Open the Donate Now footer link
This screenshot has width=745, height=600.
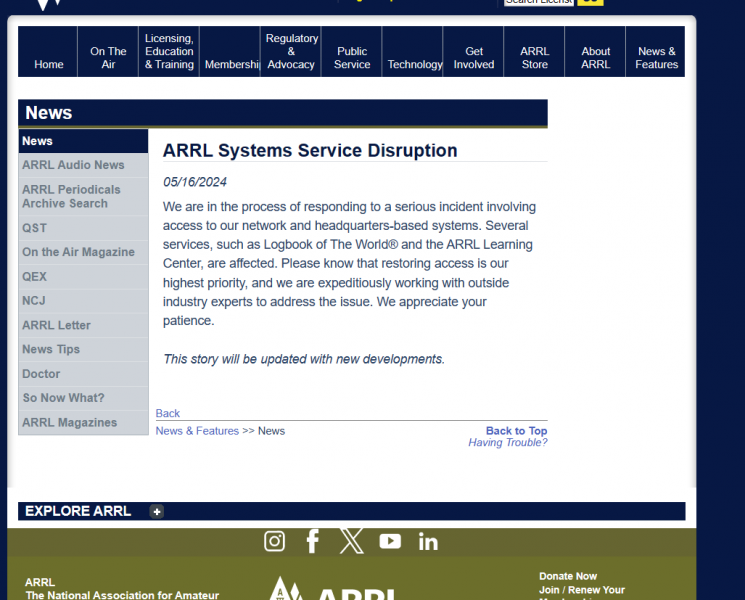(568, 576)
